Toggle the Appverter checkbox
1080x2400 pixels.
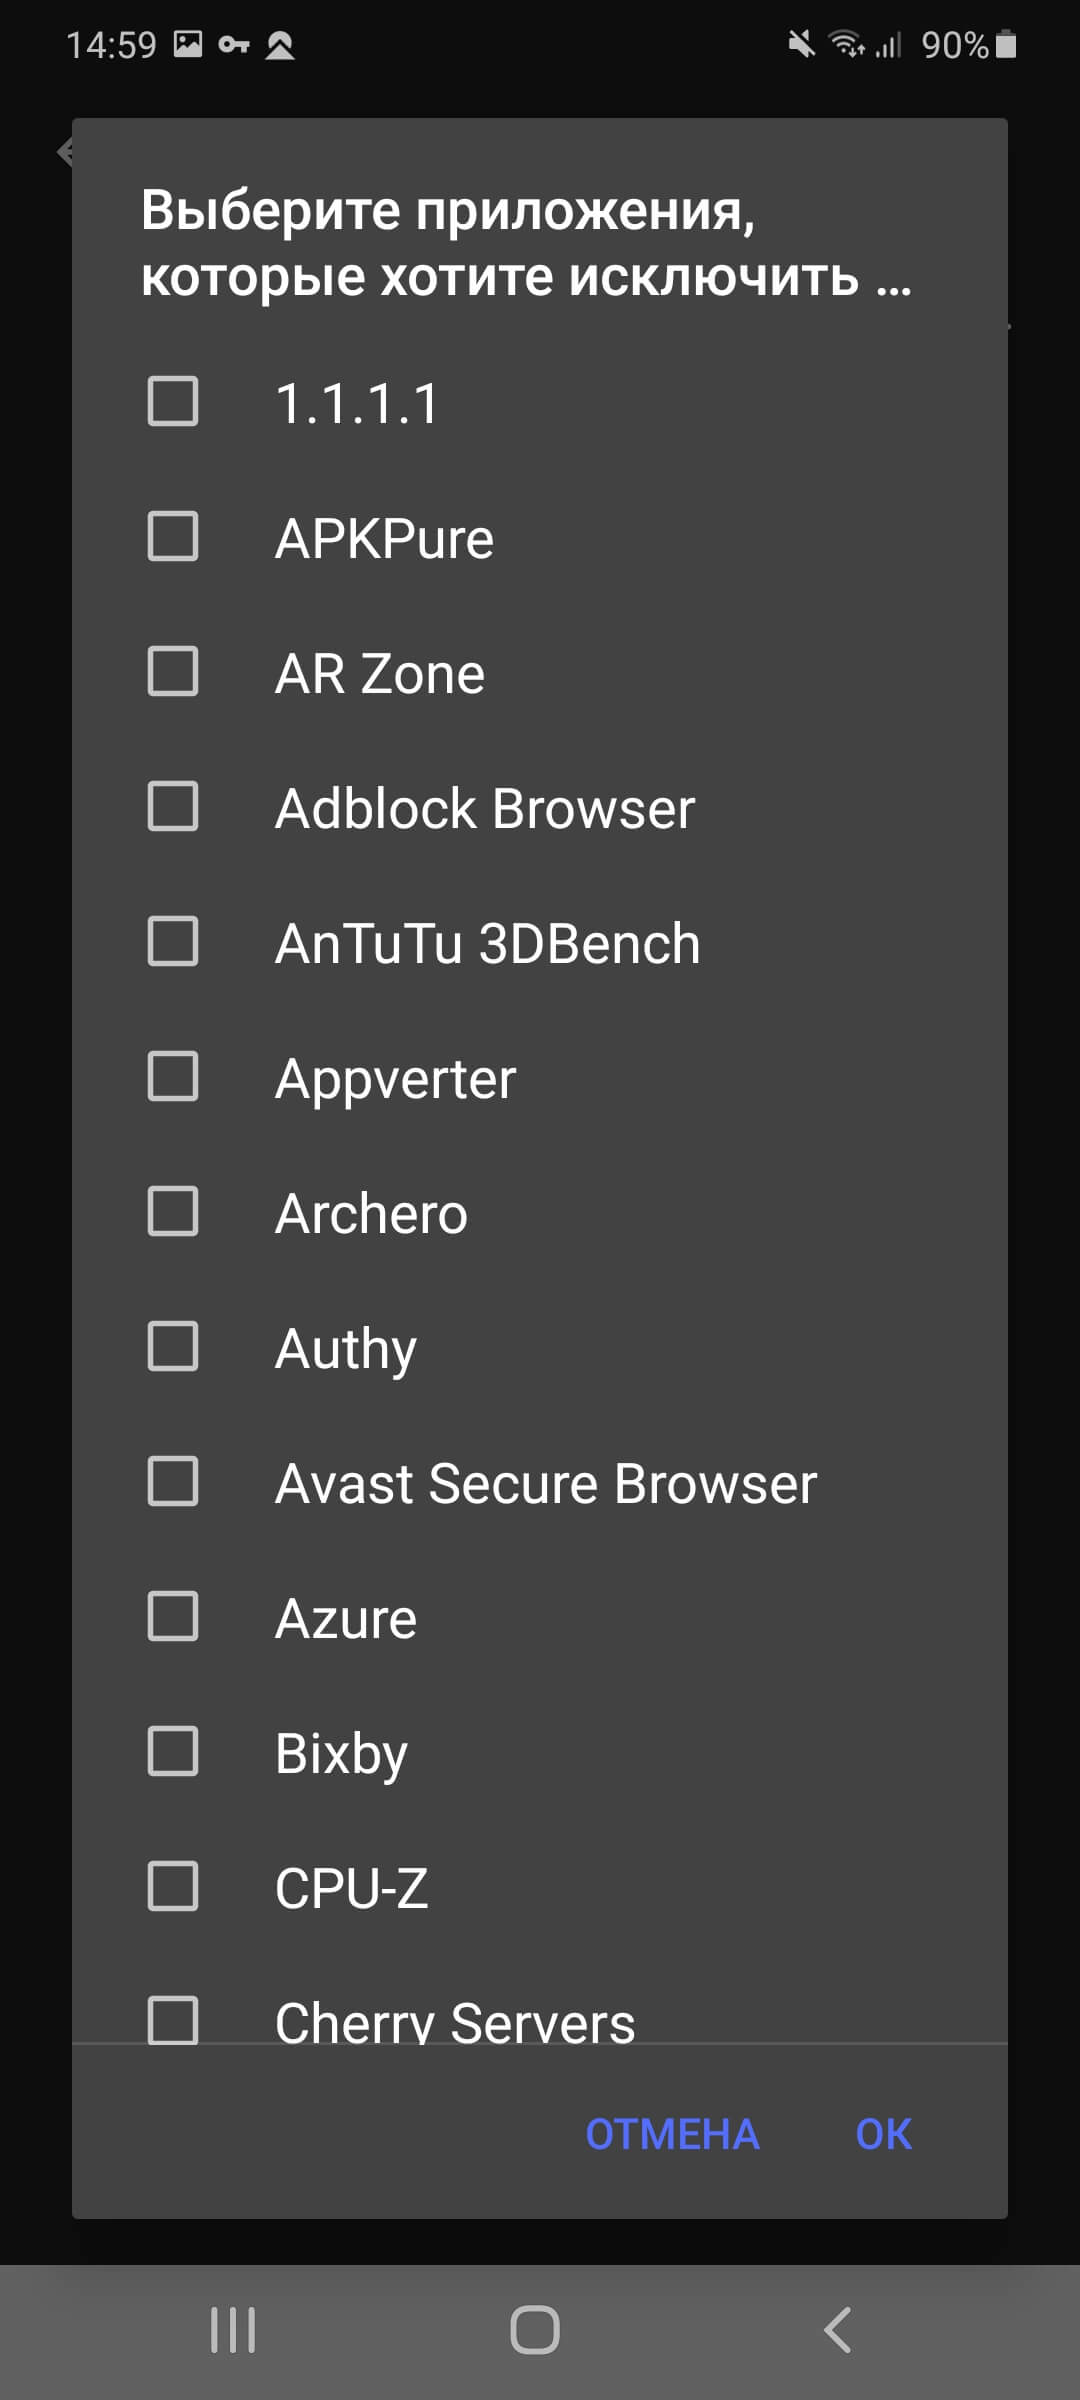pos(173,1077)
